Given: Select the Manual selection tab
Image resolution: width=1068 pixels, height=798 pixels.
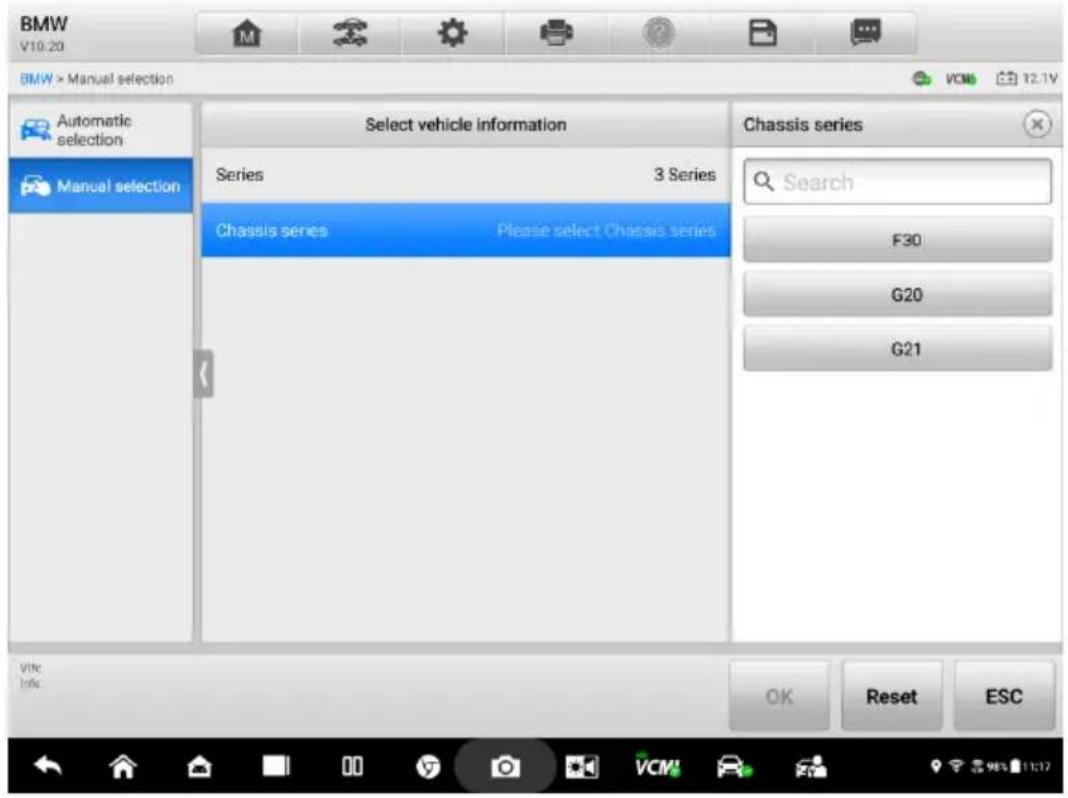Looking at the screenshot, I should click(101, 185).
